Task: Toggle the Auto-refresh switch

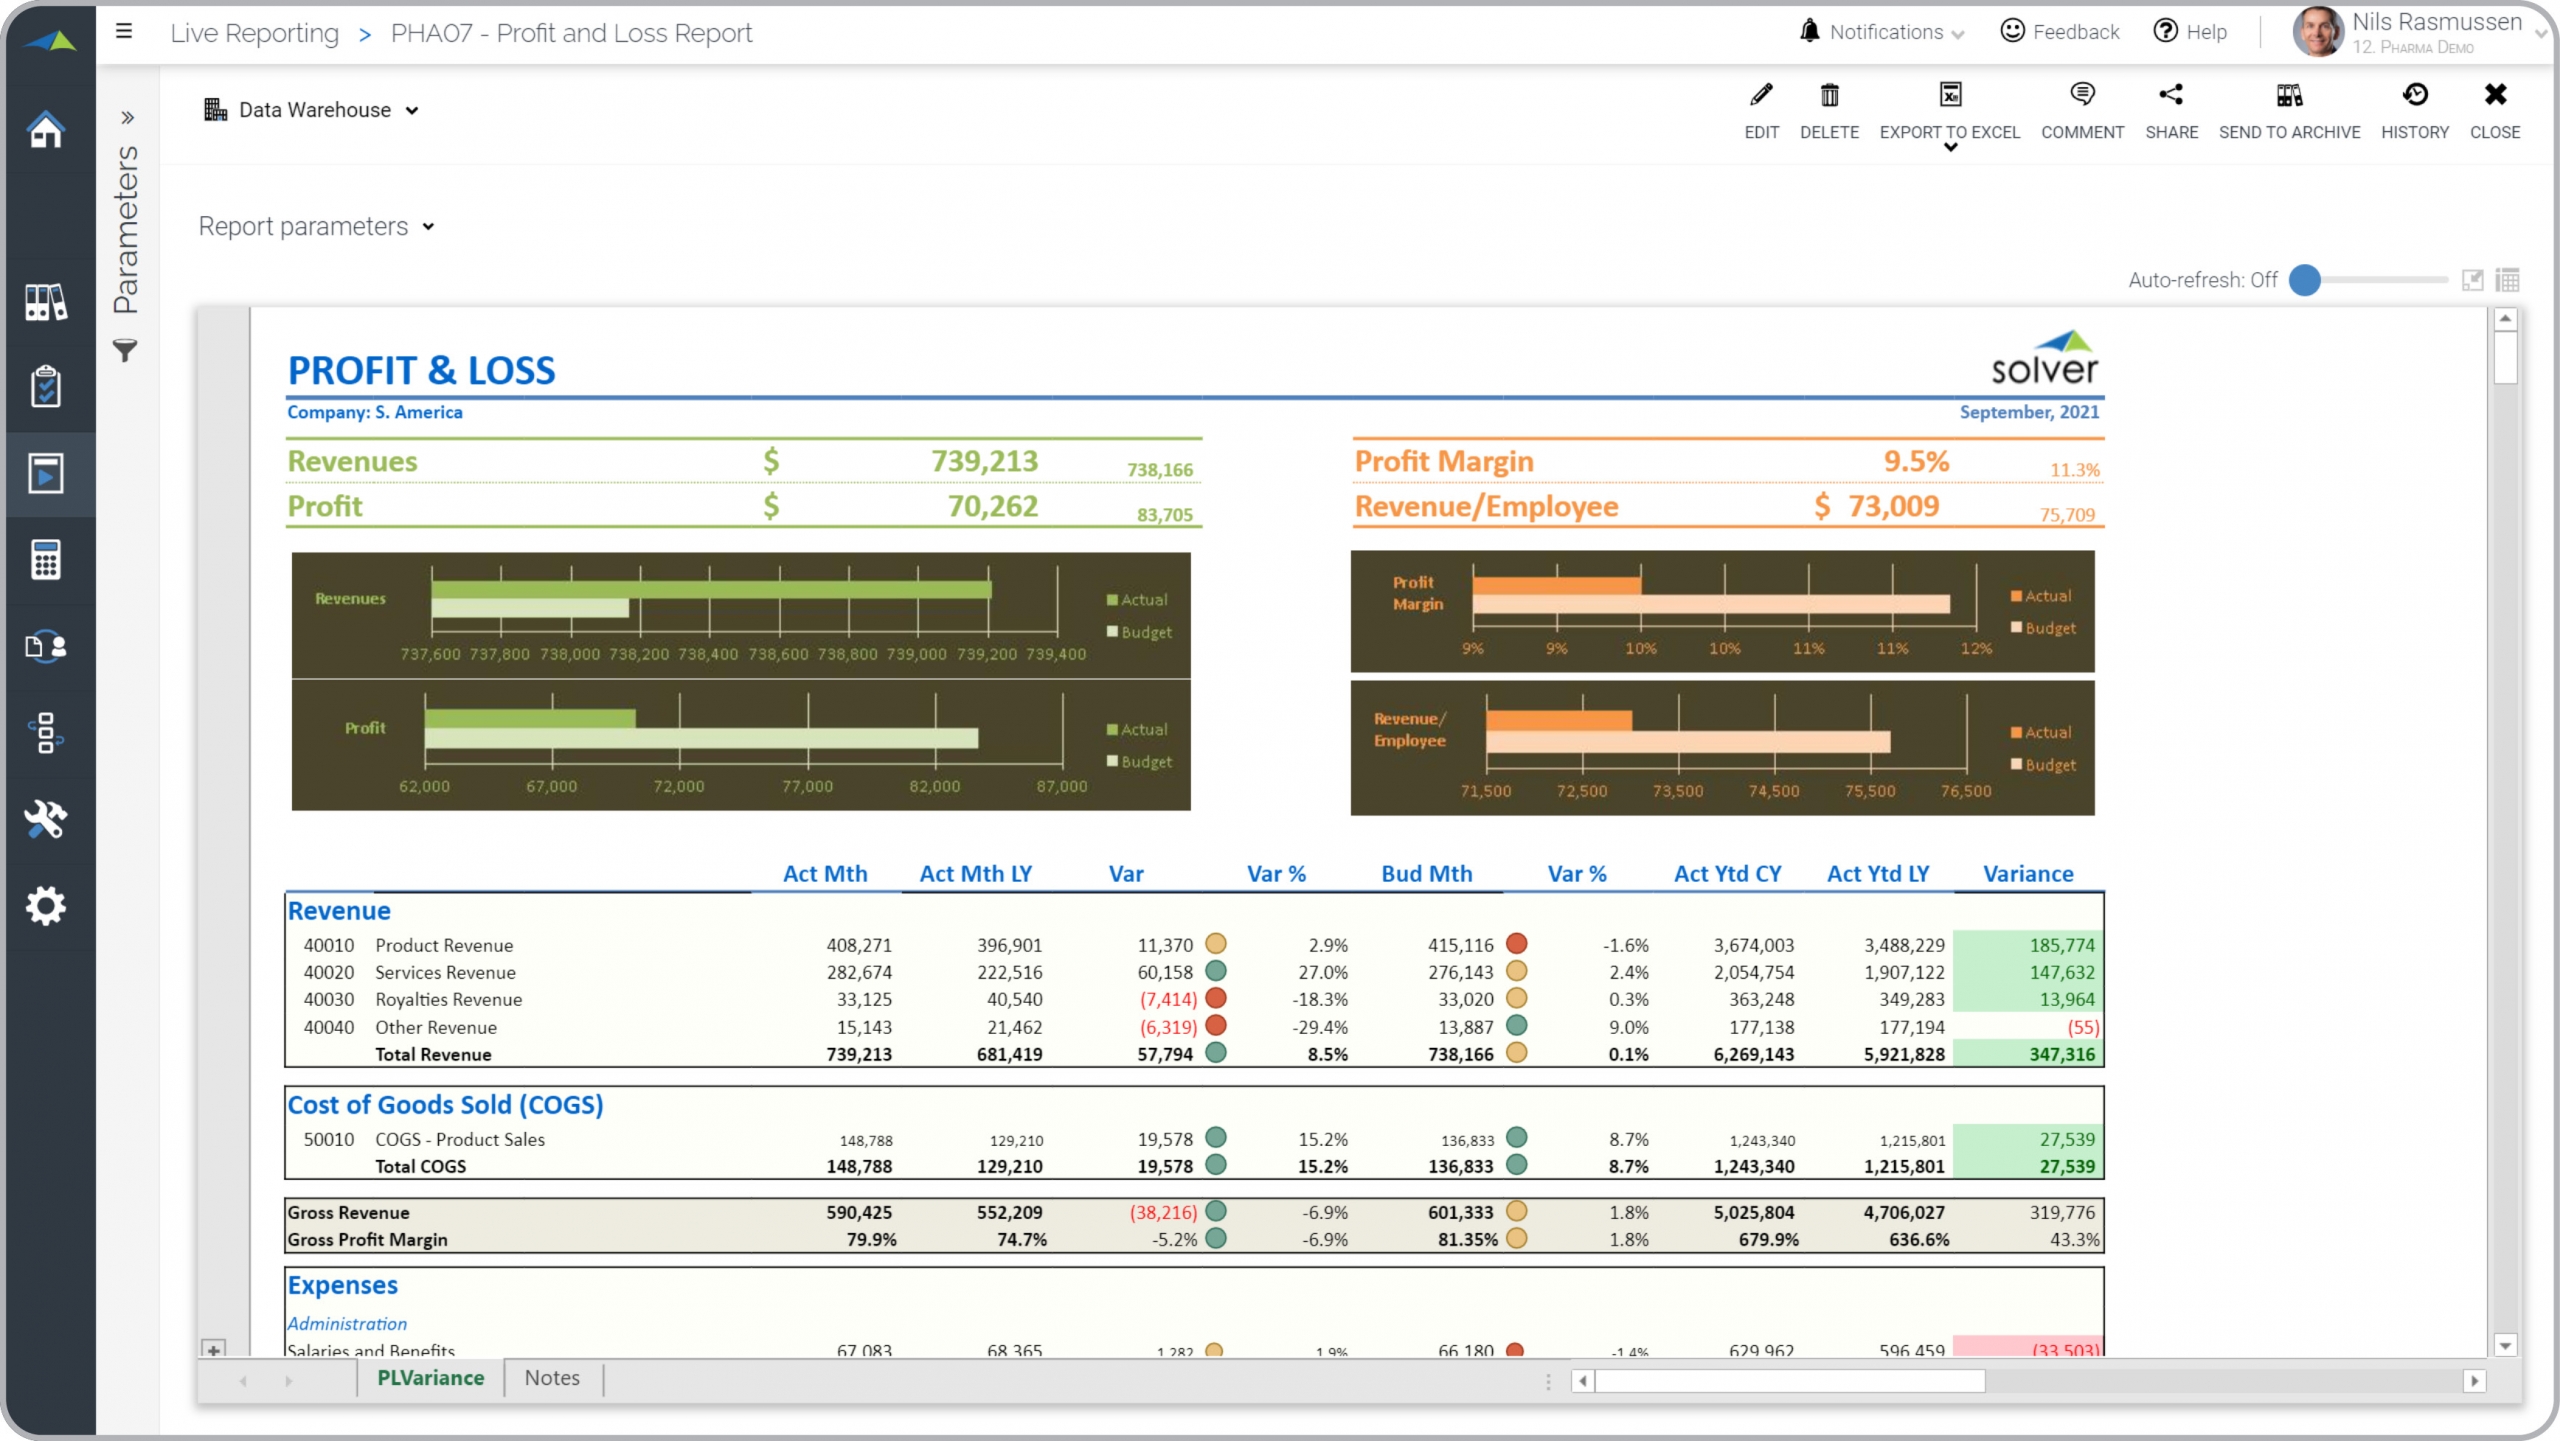Action: [x=2306, y=280]
